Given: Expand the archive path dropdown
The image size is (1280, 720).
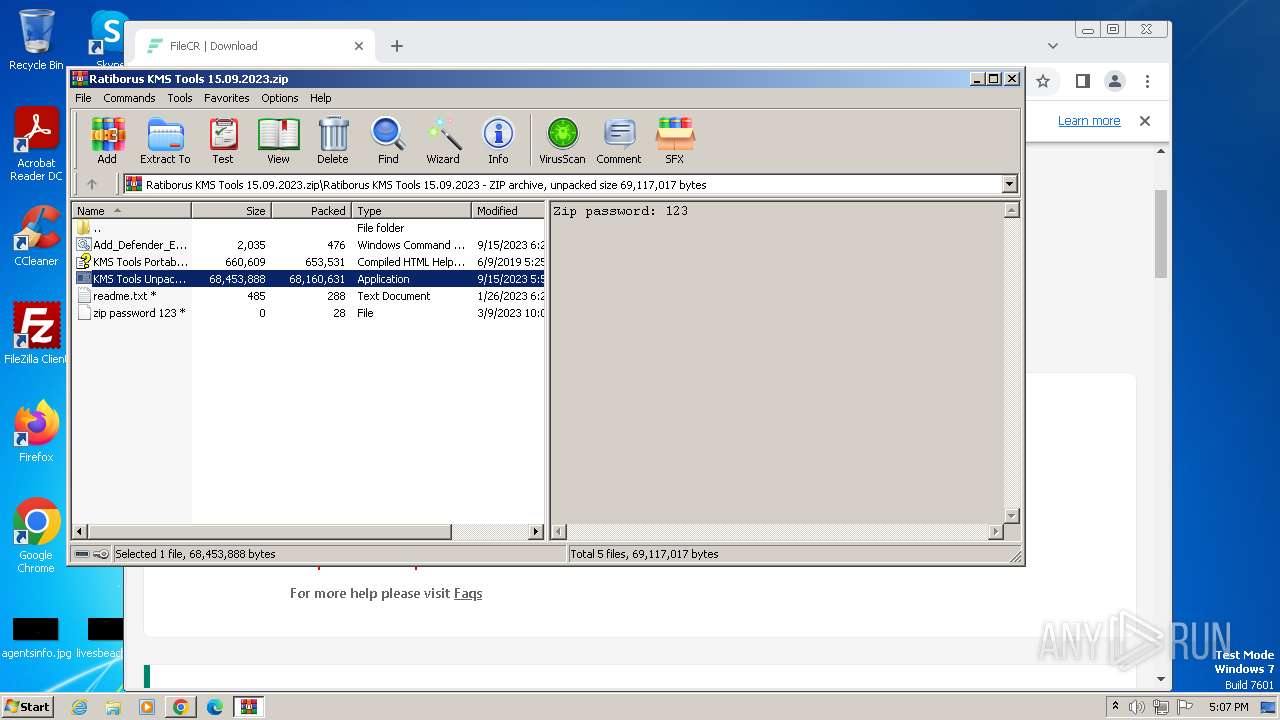Looking at the screenshot, I should click(1009, 184).
